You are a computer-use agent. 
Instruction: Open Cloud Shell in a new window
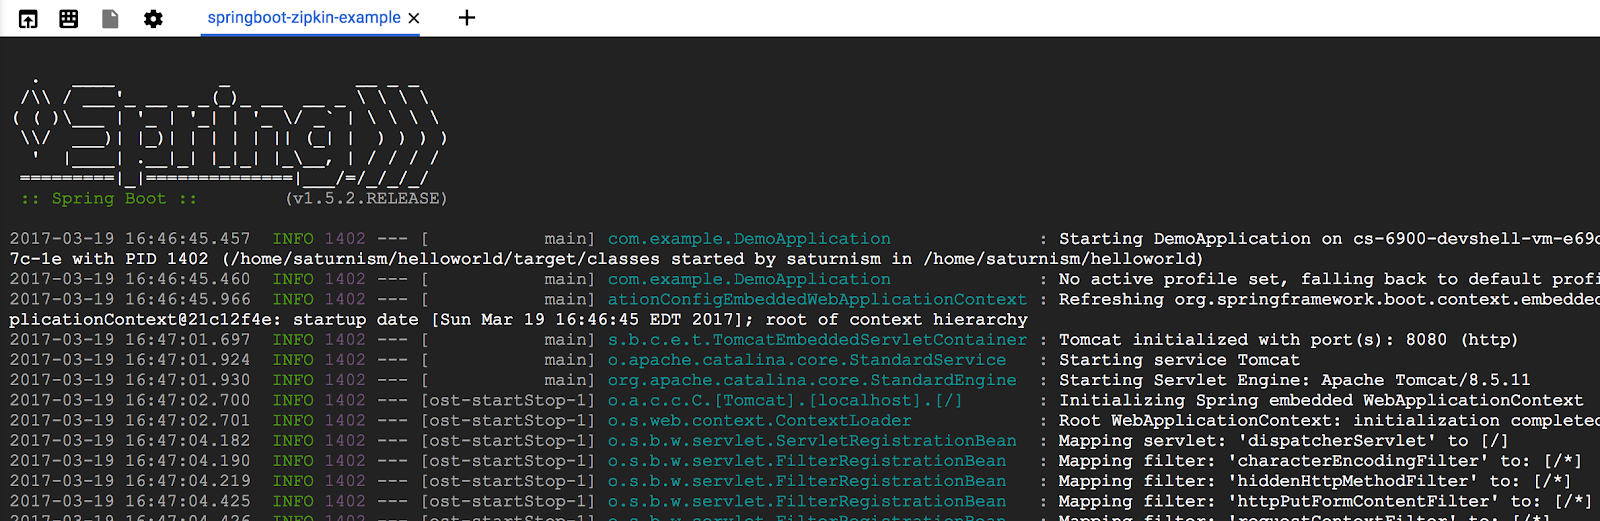[28, 18]
